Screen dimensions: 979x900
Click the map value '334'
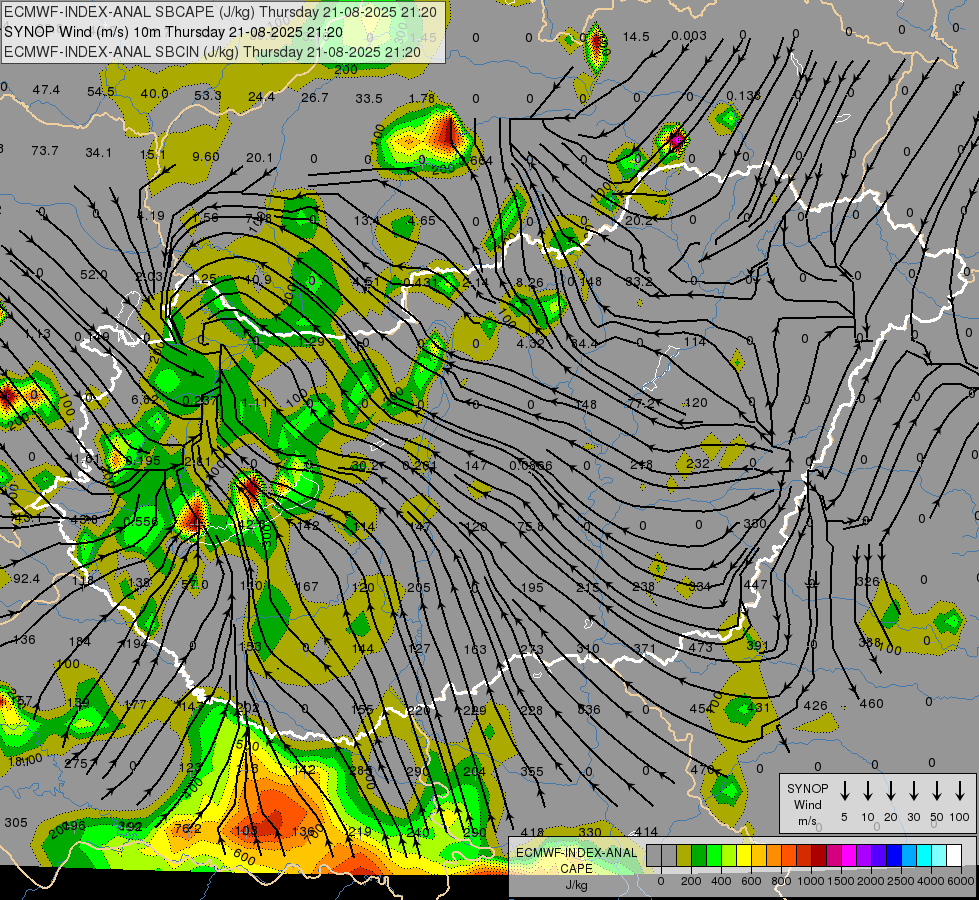[700, 586]
